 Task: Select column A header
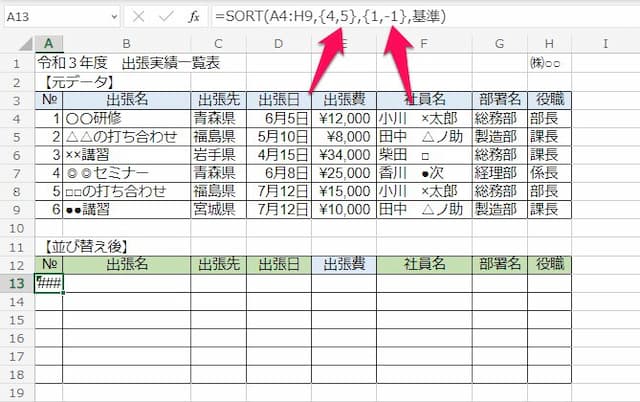click(x=49, y=44)
